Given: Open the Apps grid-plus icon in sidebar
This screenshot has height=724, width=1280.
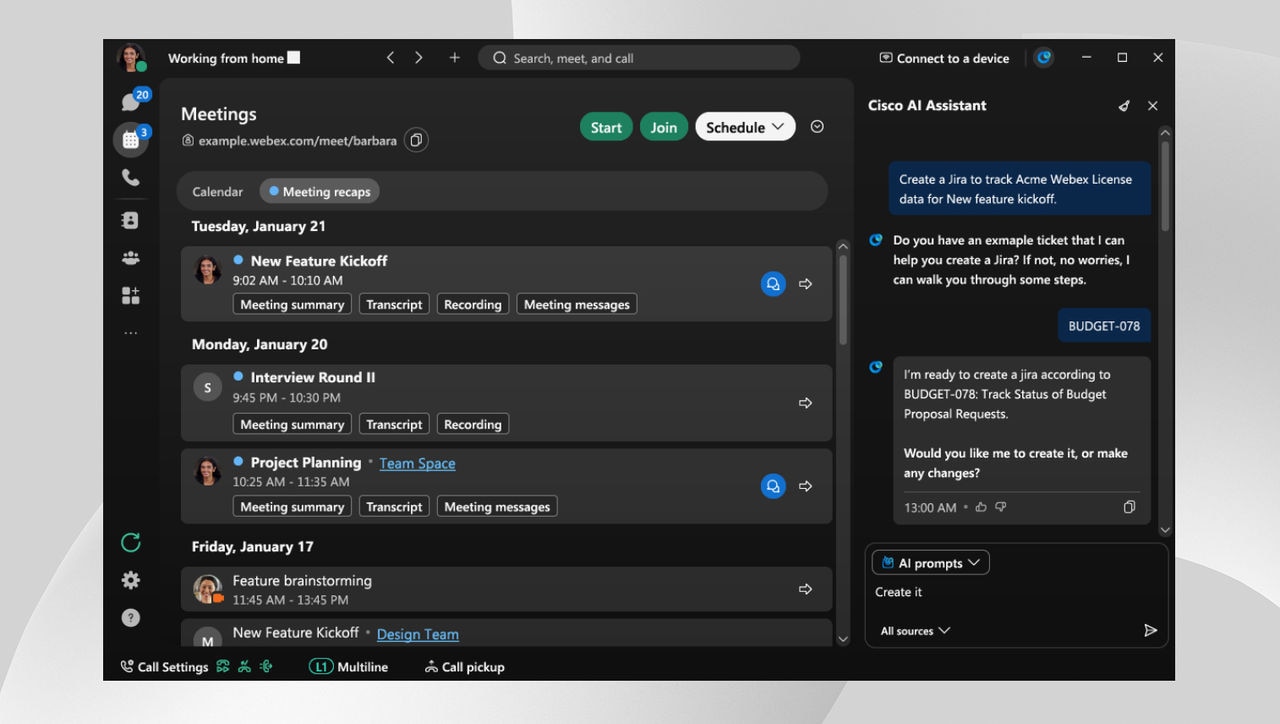Looking at the screenshot, I should (x=131, y=296).
